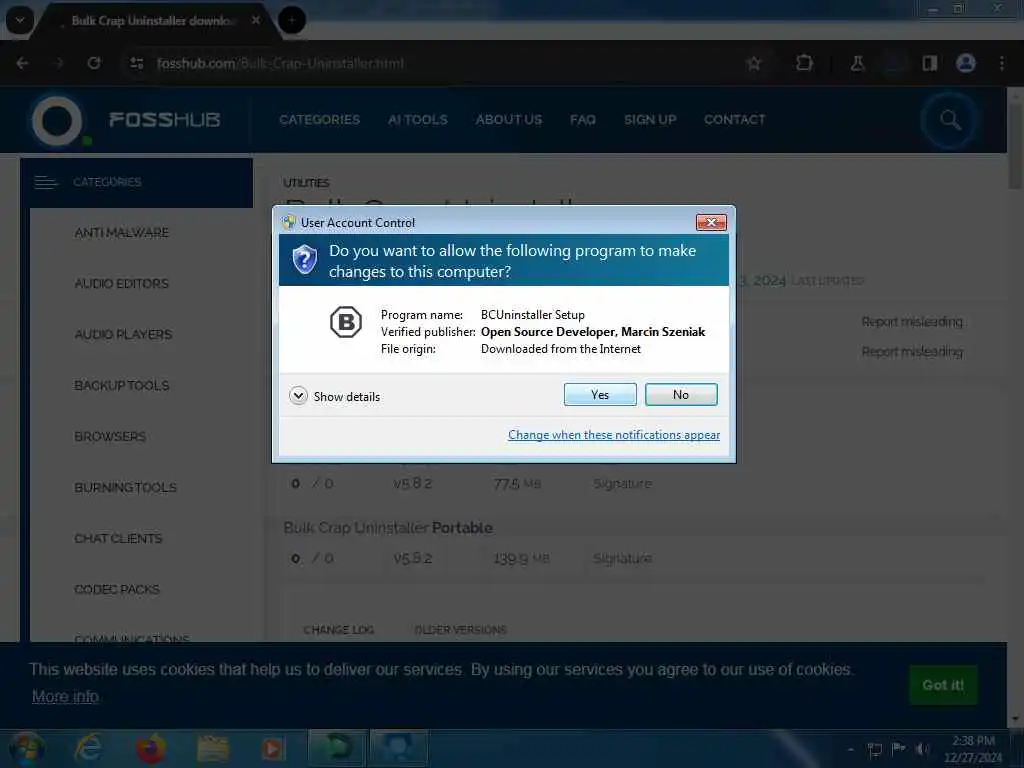The image size is (1024, 768).
Task: Click the BCUninstaller B program icon
Action: (345, 322)
